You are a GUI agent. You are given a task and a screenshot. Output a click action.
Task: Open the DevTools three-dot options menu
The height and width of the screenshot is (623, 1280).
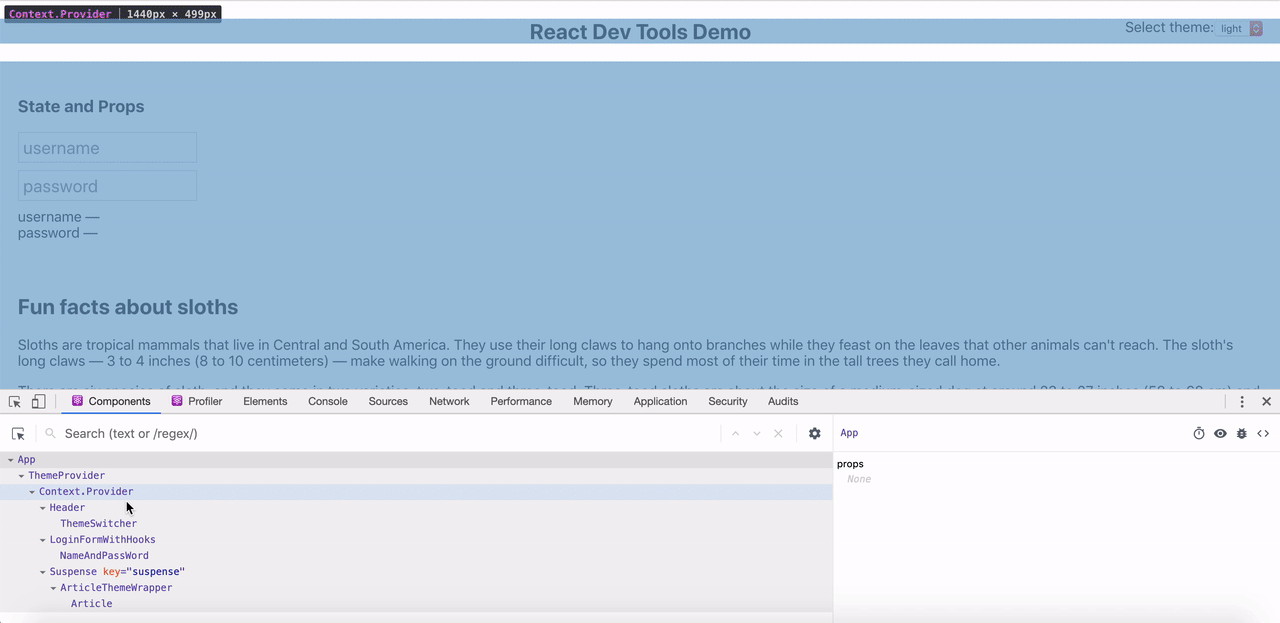[x=1242, y=402]
